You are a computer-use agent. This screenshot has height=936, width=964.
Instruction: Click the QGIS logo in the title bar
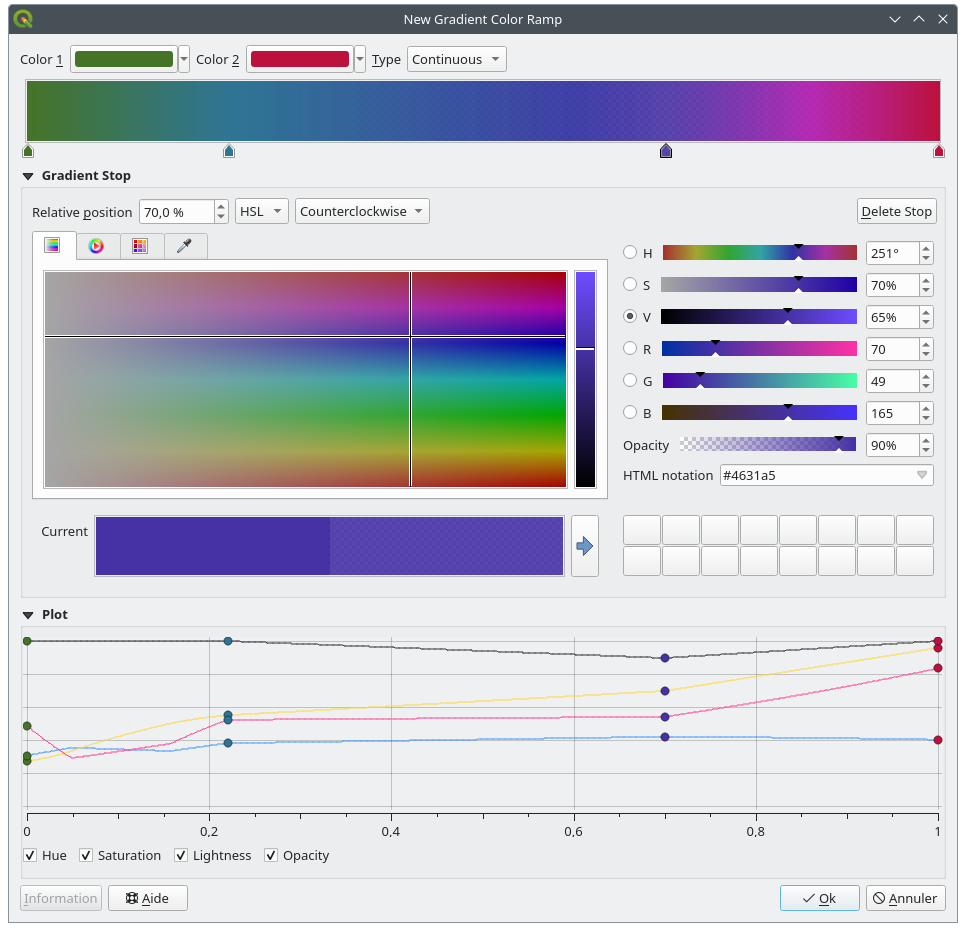[22, 18]
